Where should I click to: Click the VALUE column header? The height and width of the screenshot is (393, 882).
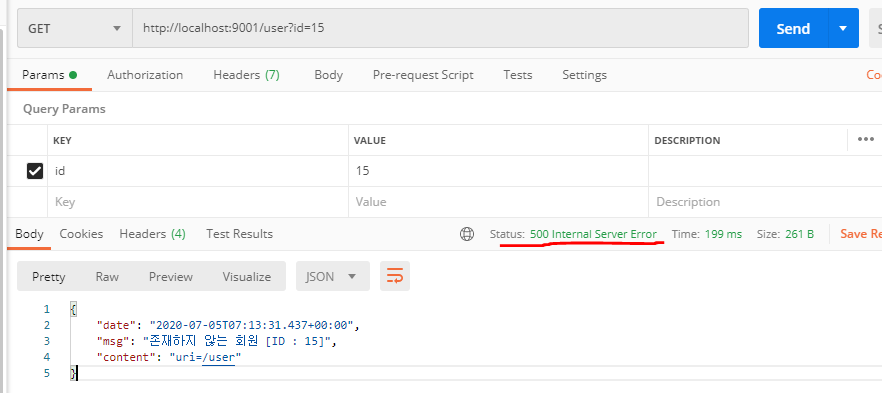(370, 141)
